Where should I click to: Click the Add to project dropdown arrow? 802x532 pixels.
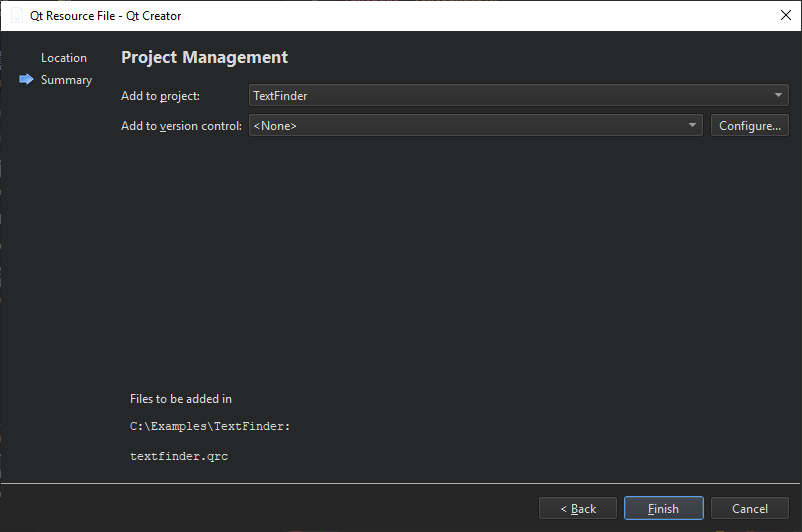tap(779, 96)
